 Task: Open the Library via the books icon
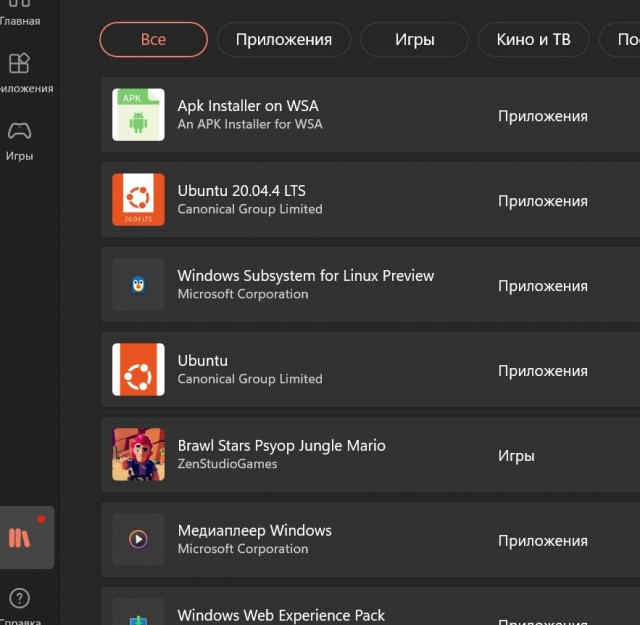[x=20, y=537]
